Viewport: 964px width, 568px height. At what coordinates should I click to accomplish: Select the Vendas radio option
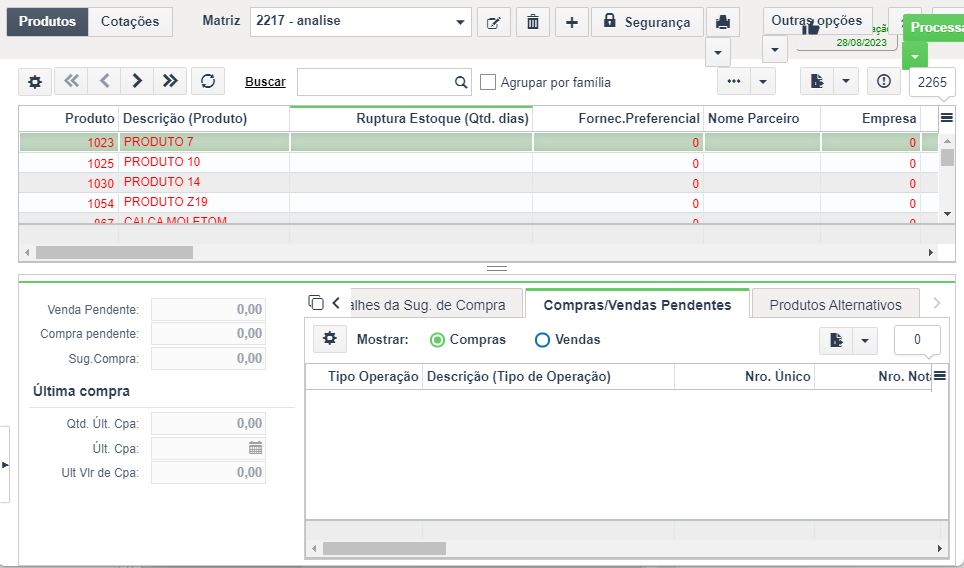[x=542, y=340]
